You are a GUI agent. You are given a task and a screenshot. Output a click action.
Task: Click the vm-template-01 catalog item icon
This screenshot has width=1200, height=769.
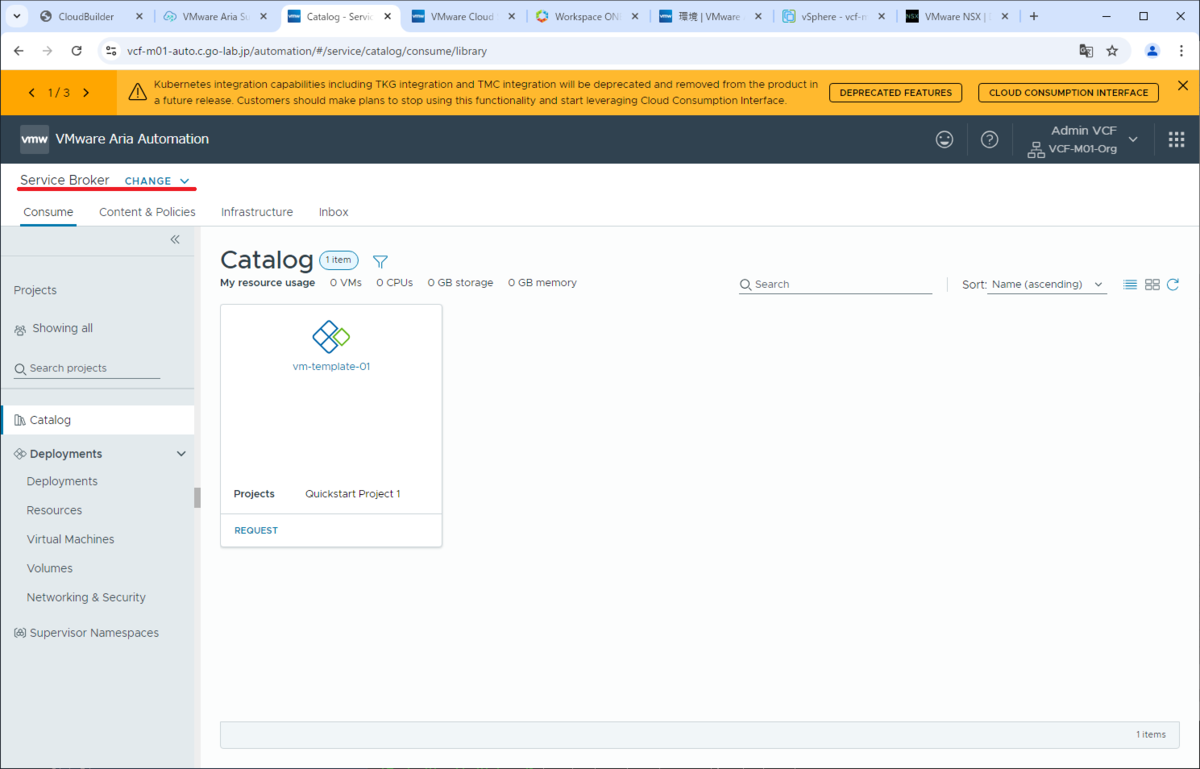pyautogui.click(x=331, y=337)
